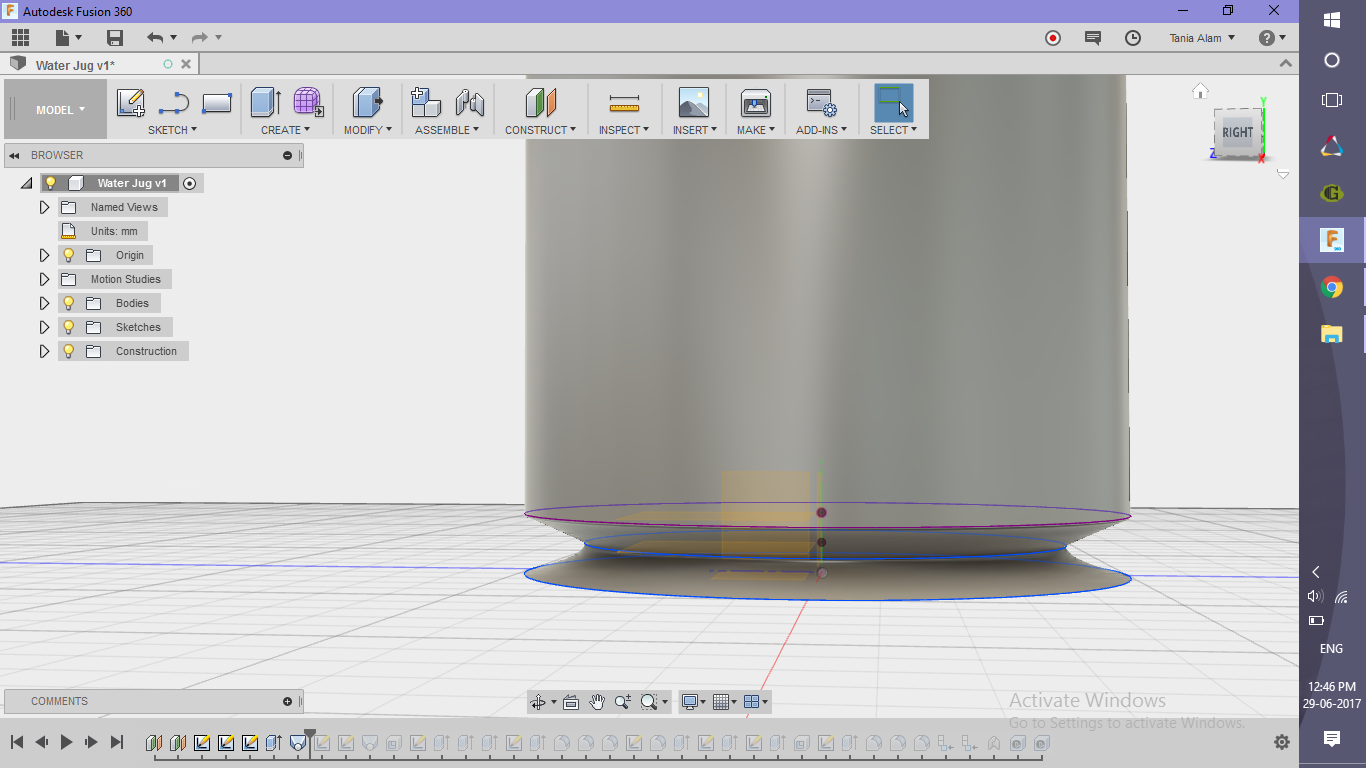Open the CONSTRUCT menu
The height and width of the screenshot is (768, 1366).
click(540, 130)
